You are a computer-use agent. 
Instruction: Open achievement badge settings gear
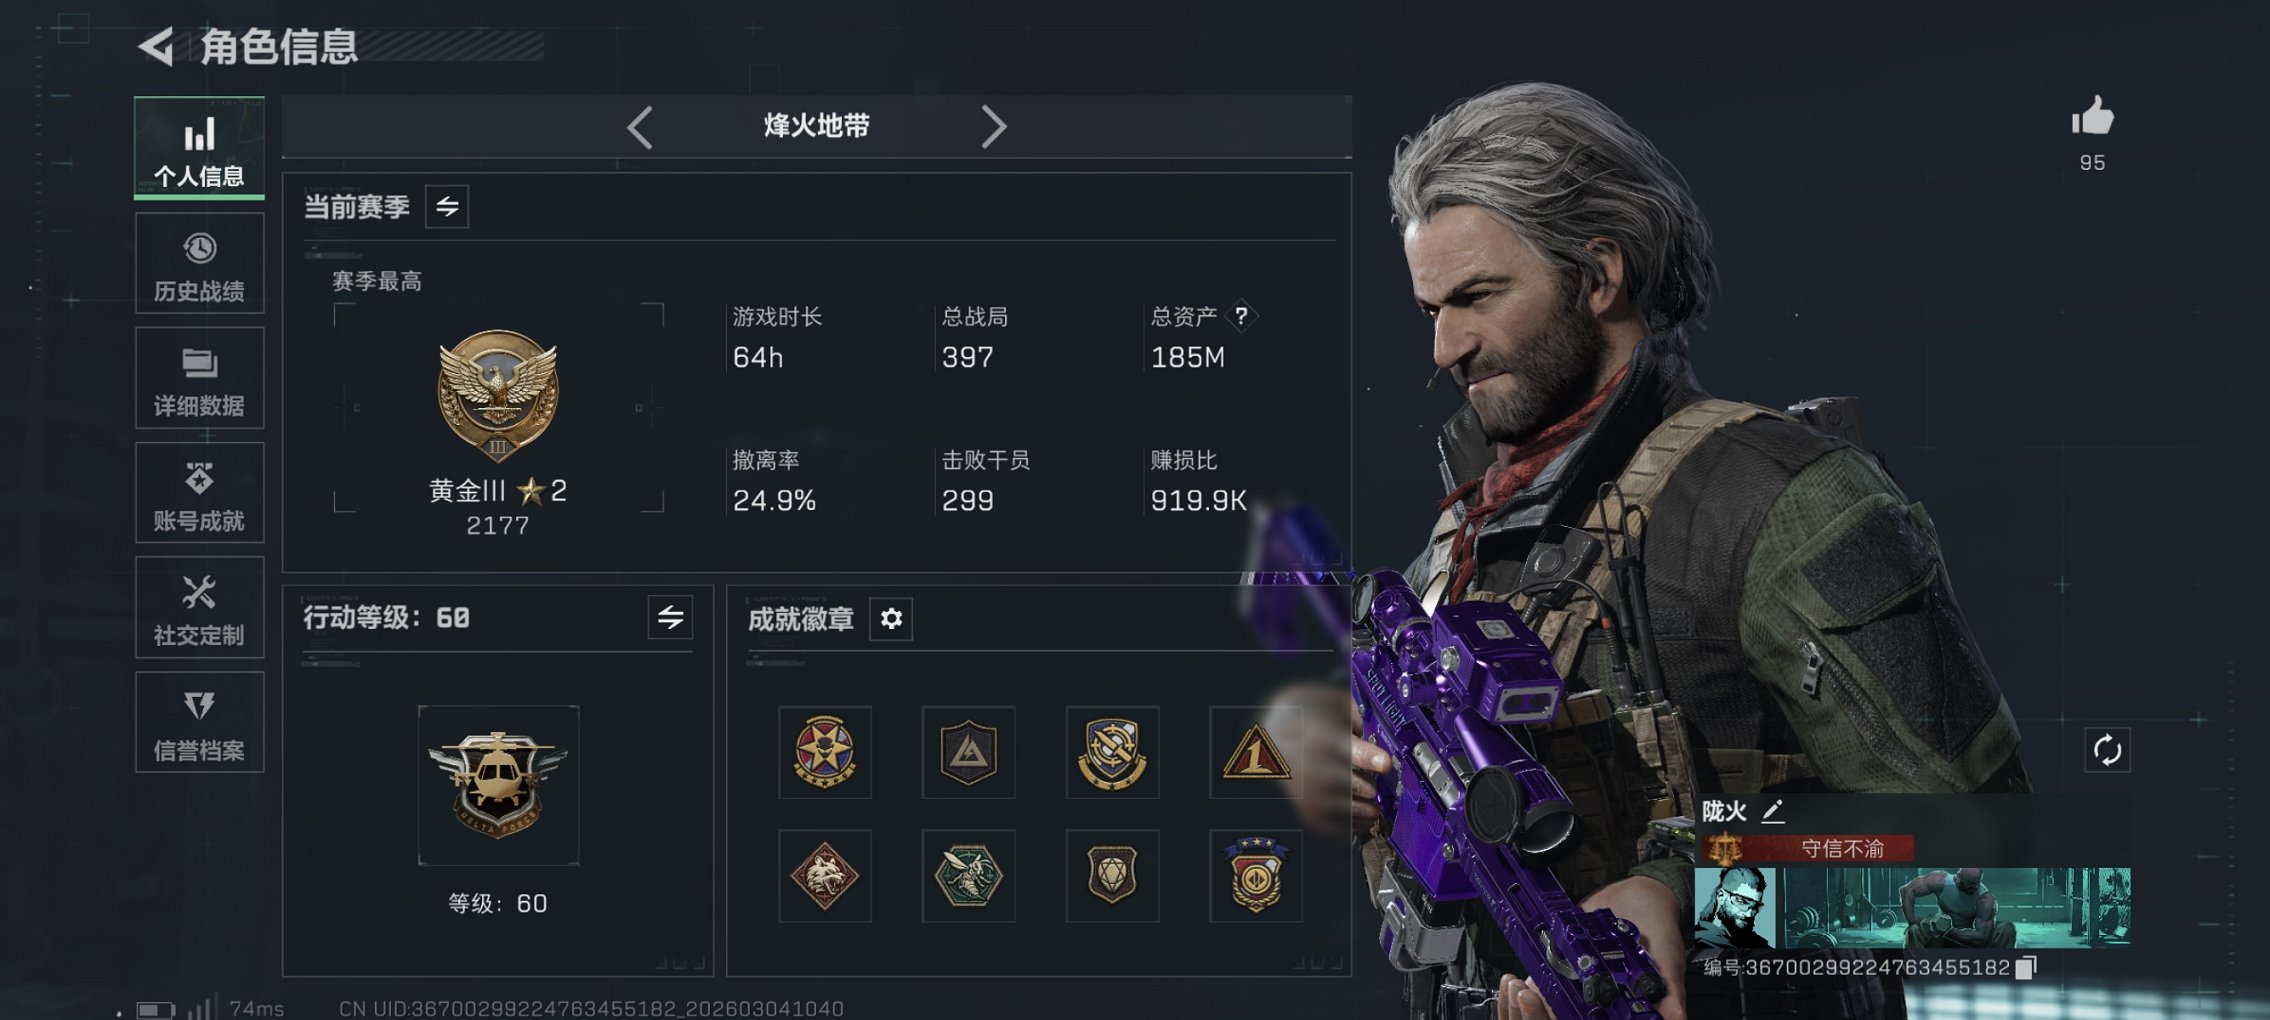click(x=891, y=619)
